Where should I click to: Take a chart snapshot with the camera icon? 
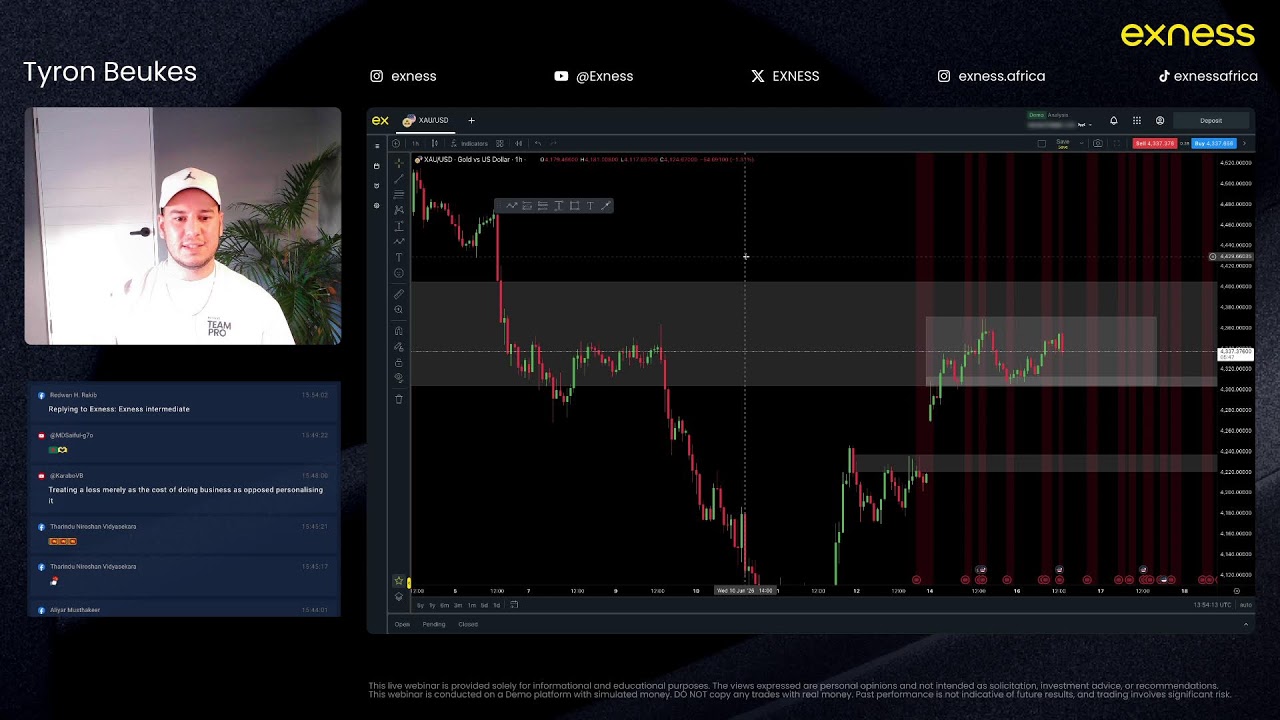pos(1098,143)
